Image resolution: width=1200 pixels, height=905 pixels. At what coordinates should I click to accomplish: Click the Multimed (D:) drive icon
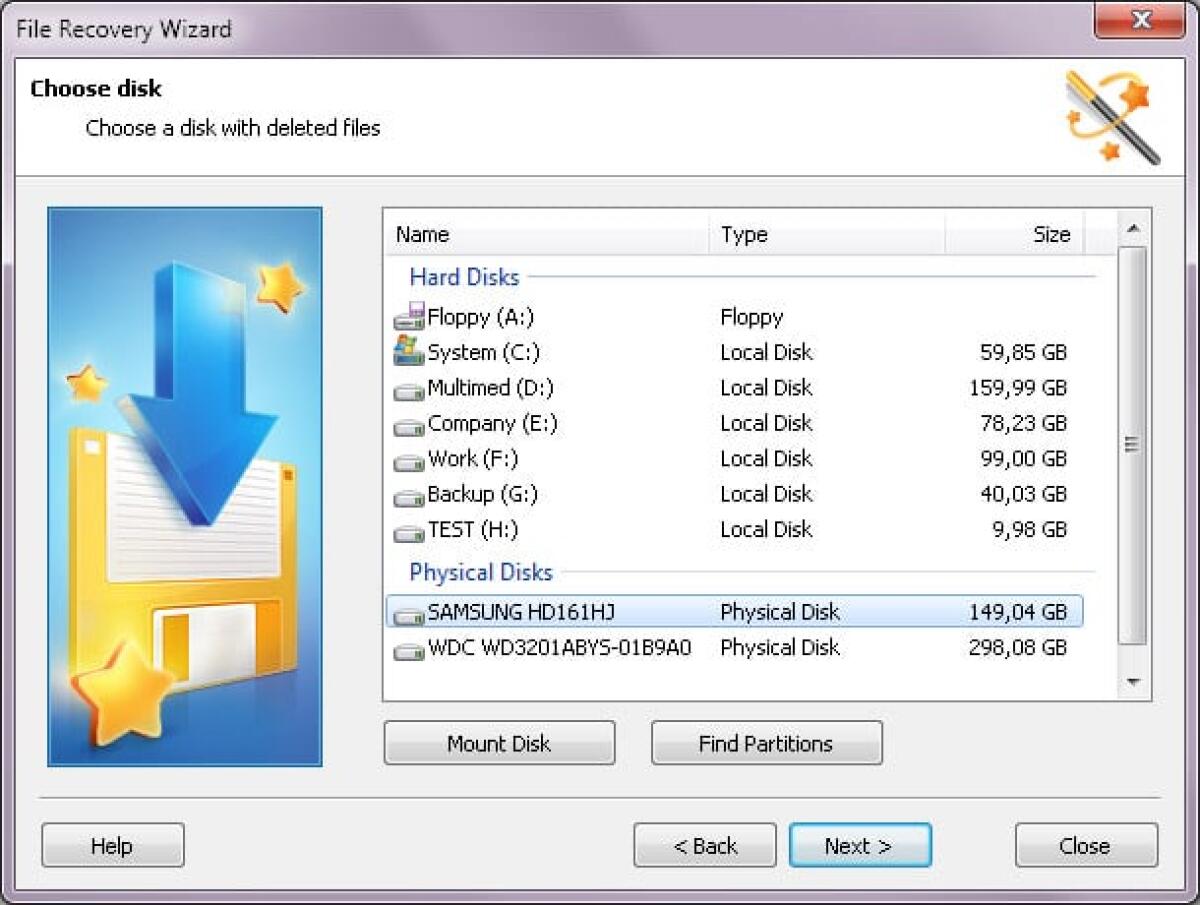pyautogui.click(x=408, y=388)
